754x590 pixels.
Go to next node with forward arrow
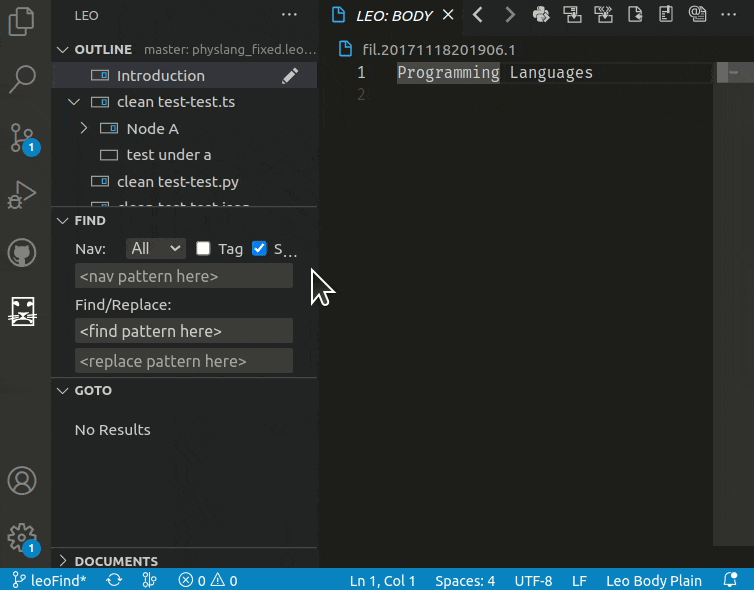point(509,15)
